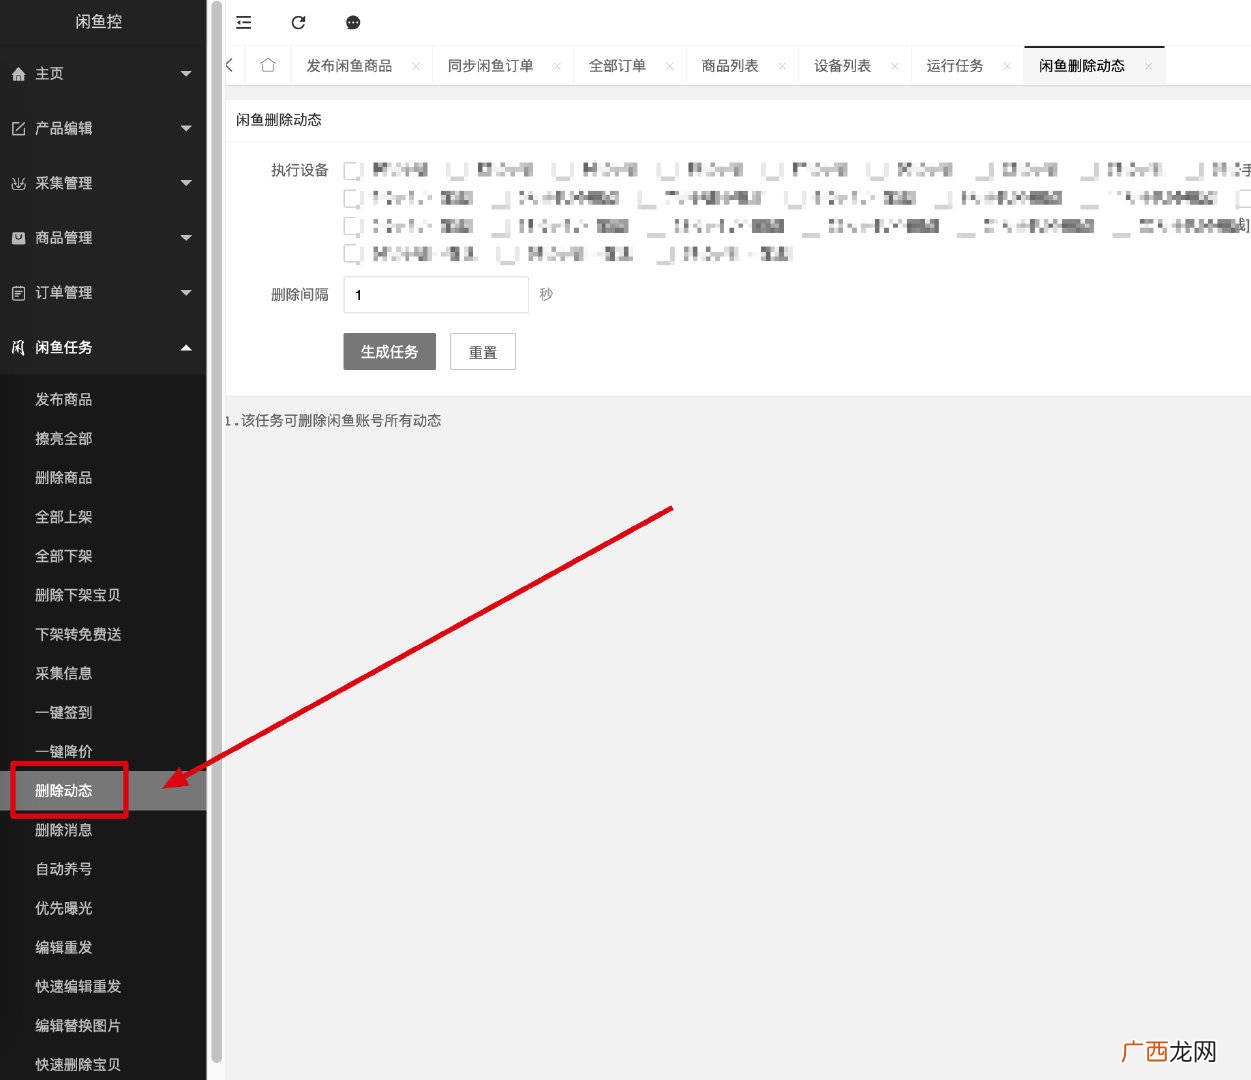Open 删除下架宝贝 in the sidebar

(78, 595)
